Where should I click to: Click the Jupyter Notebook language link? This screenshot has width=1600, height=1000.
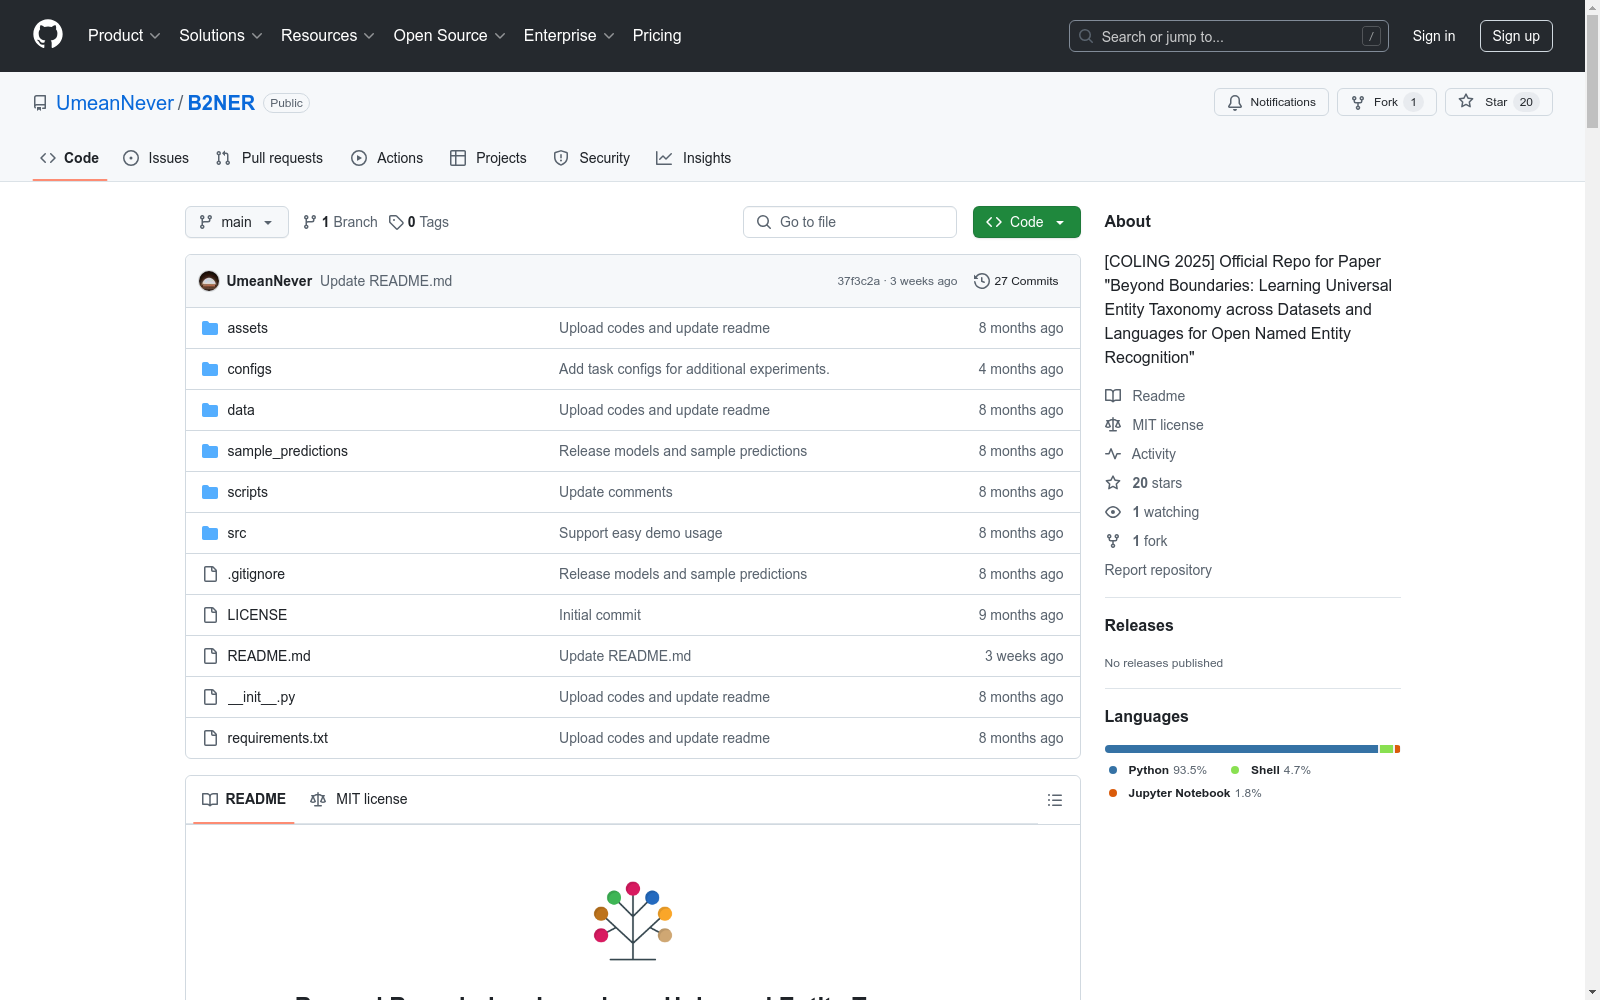point(1185,793)
